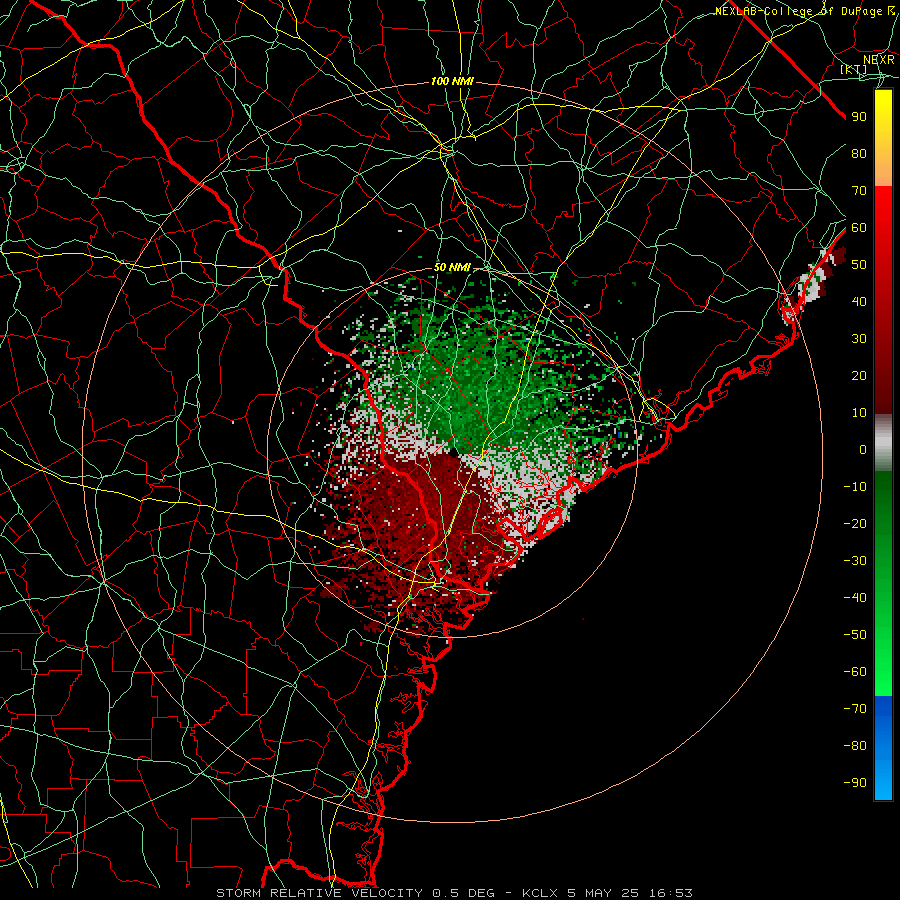Click the "70" value on the velocity scale
Image resolution: width=900 pixels, height=900 pixels.
[x=859, y=191]
